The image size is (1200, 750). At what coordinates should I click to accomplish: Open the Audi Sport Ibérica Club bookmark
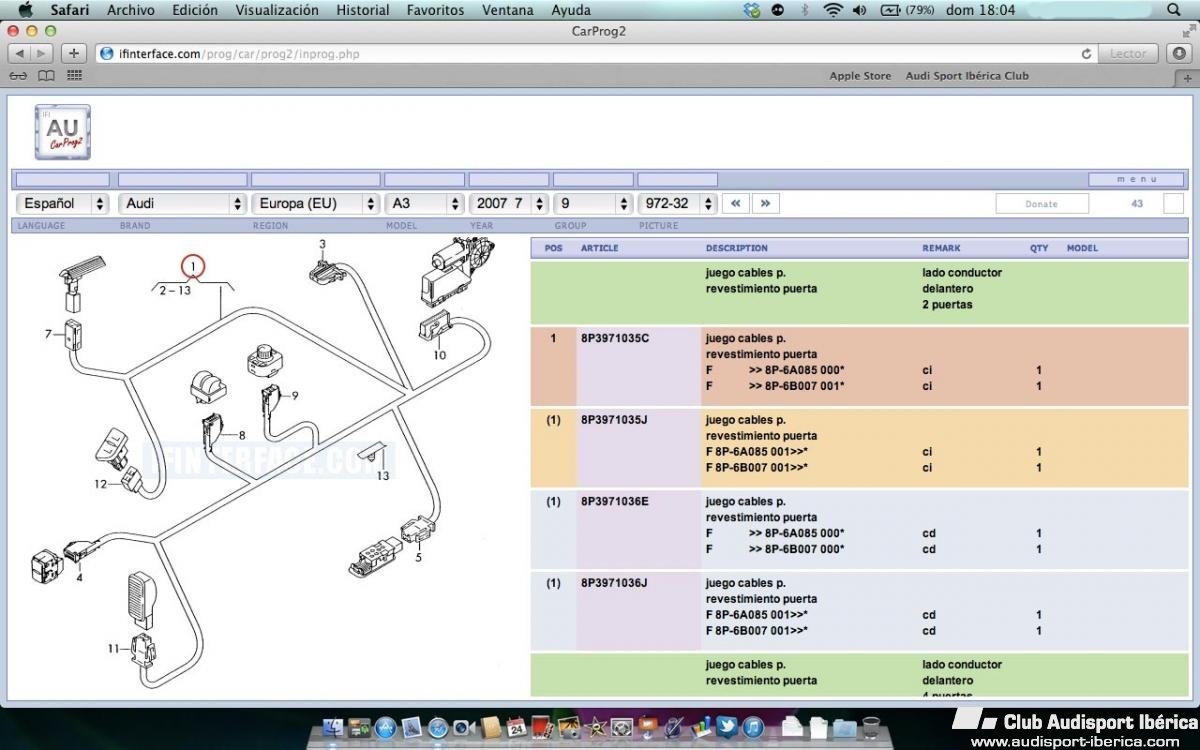[967, 76]
